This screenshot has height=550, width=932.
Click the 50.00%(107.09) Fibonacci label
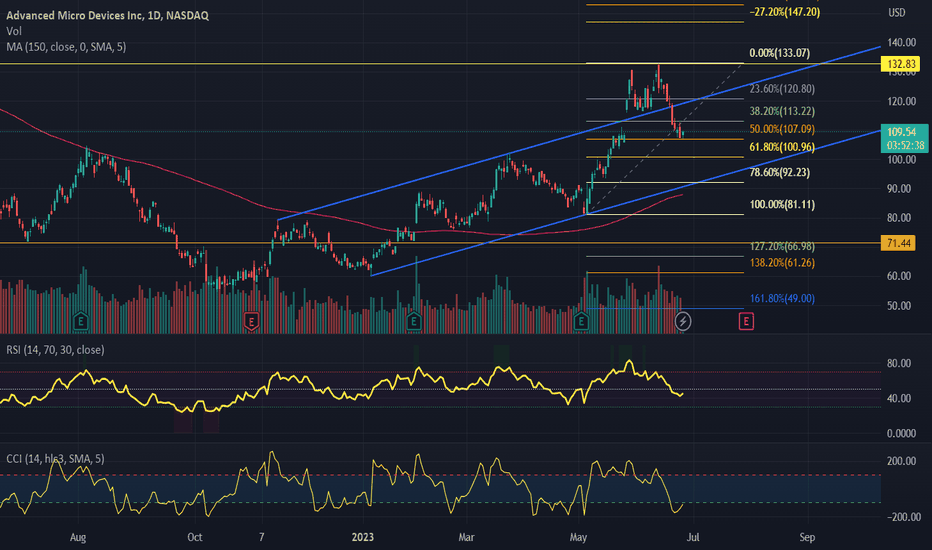pos(782,129)
